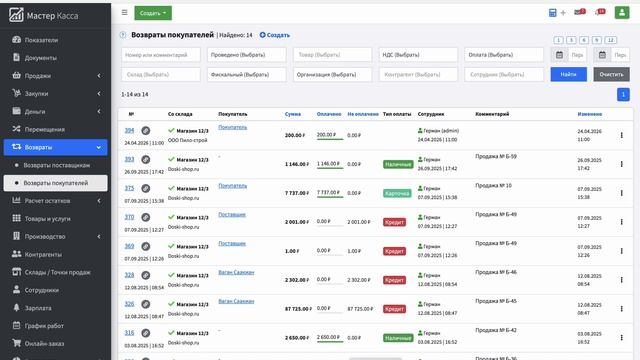Expand the Продажи sidebar menu
Image resolution: width=640 pixels, height=360 pixels.
[x=56, y=76]
